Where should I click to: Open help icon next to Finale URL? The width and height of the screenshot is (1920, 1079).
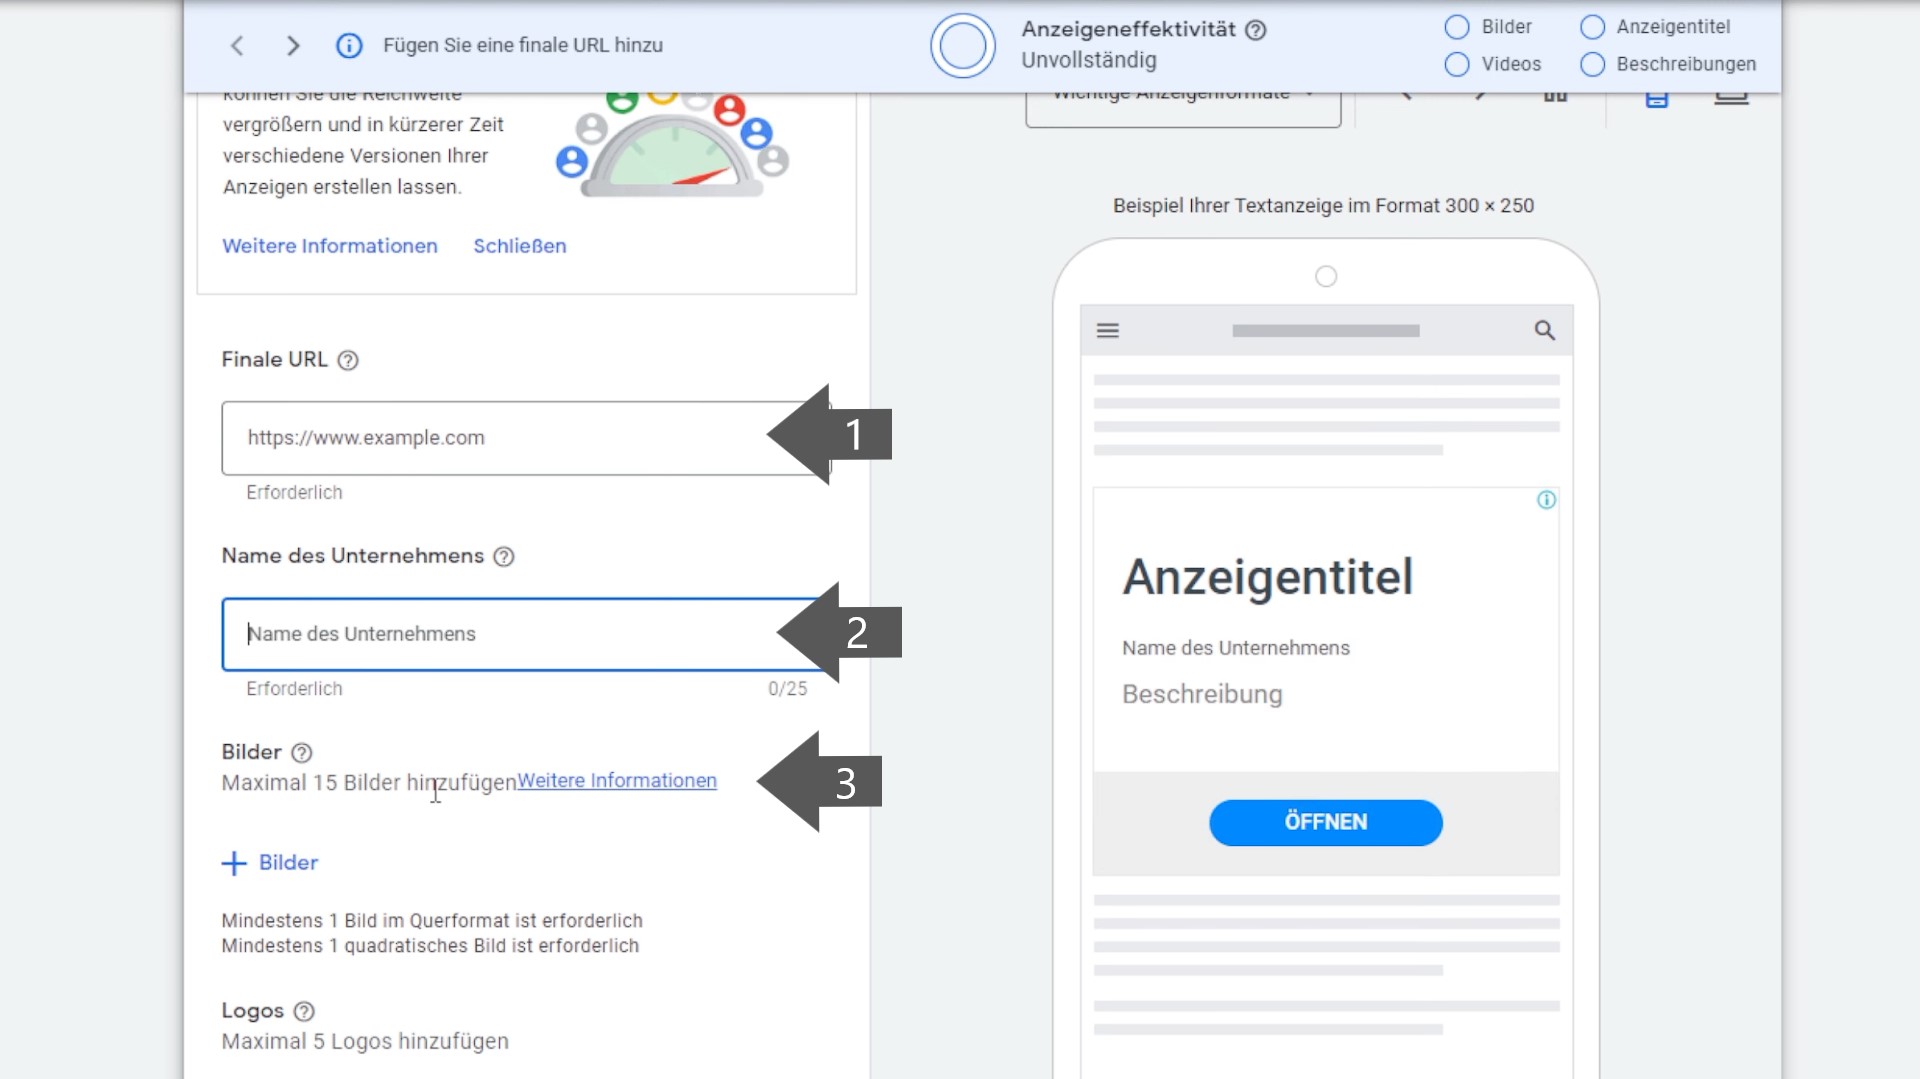[348, 360]
